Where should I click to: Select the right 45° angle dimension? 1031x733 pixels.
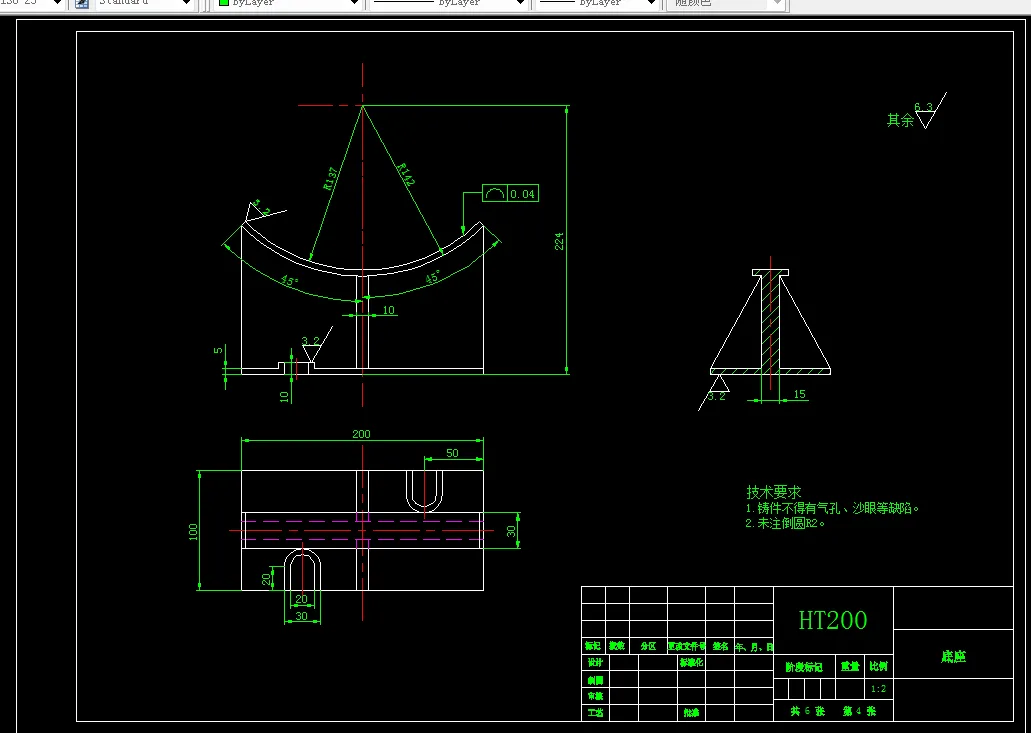[x=432, y=277]
